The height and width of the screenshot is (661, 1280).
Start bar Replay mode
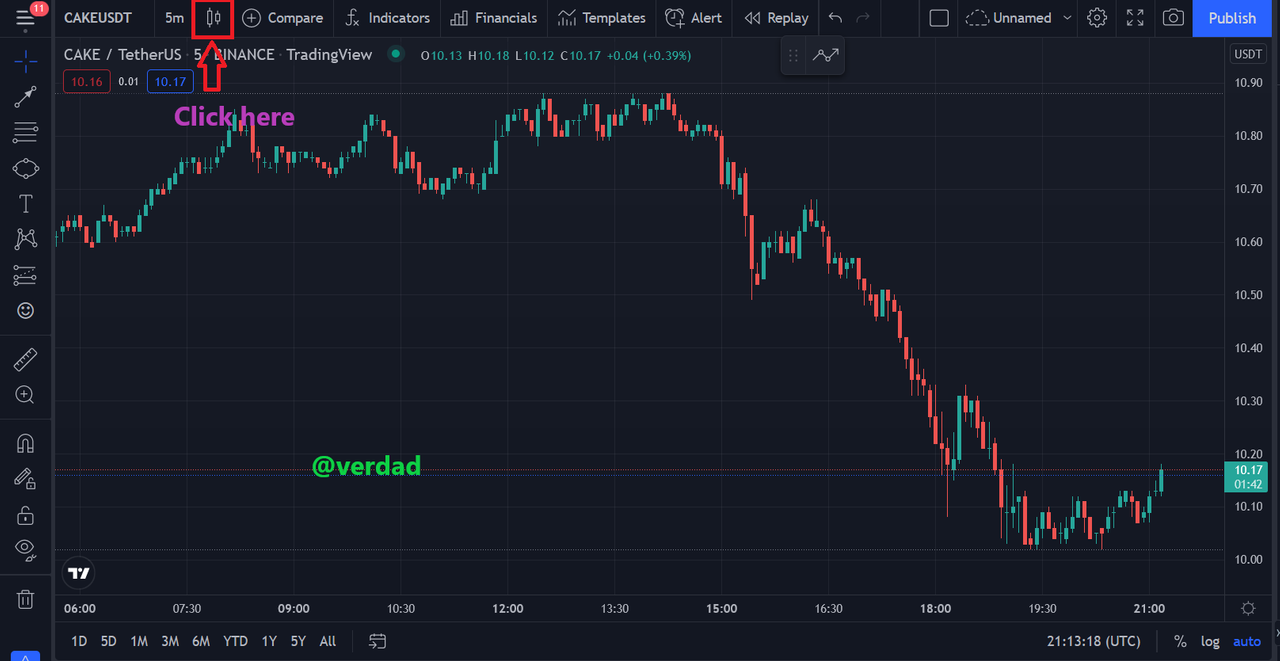777,18
